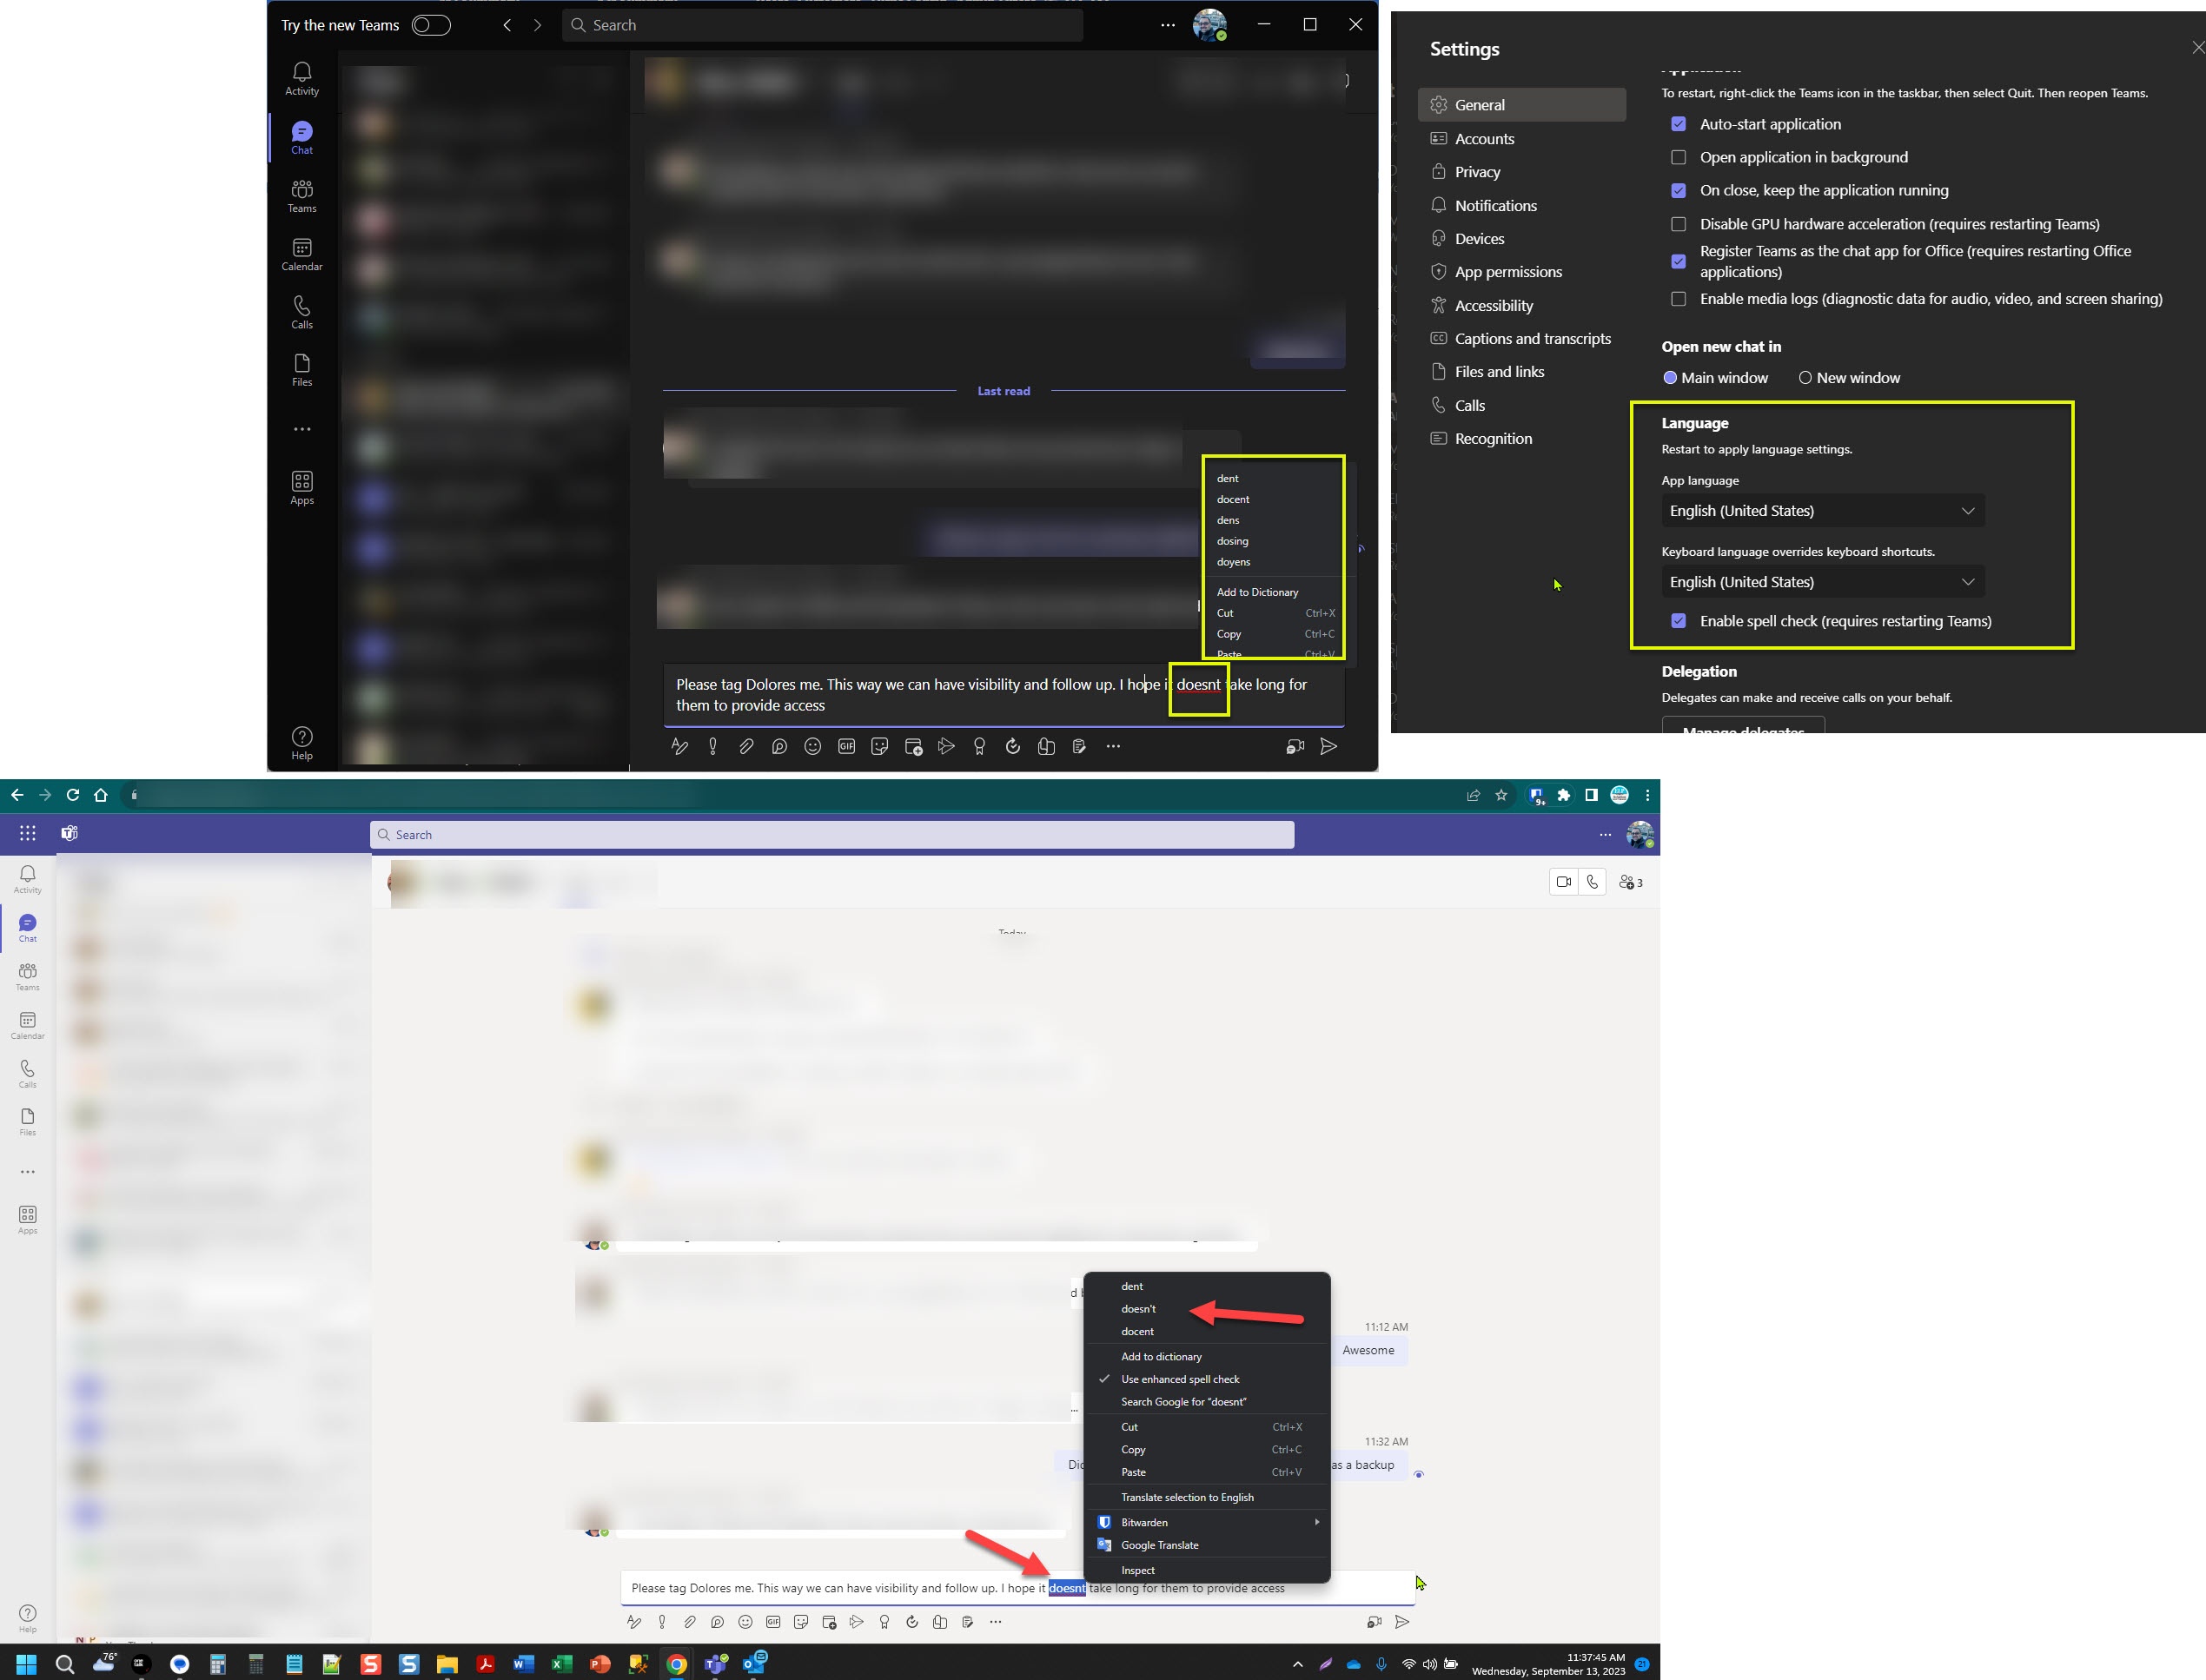Click Format icon in dark Teams compose toolbar

click(679, 746)
